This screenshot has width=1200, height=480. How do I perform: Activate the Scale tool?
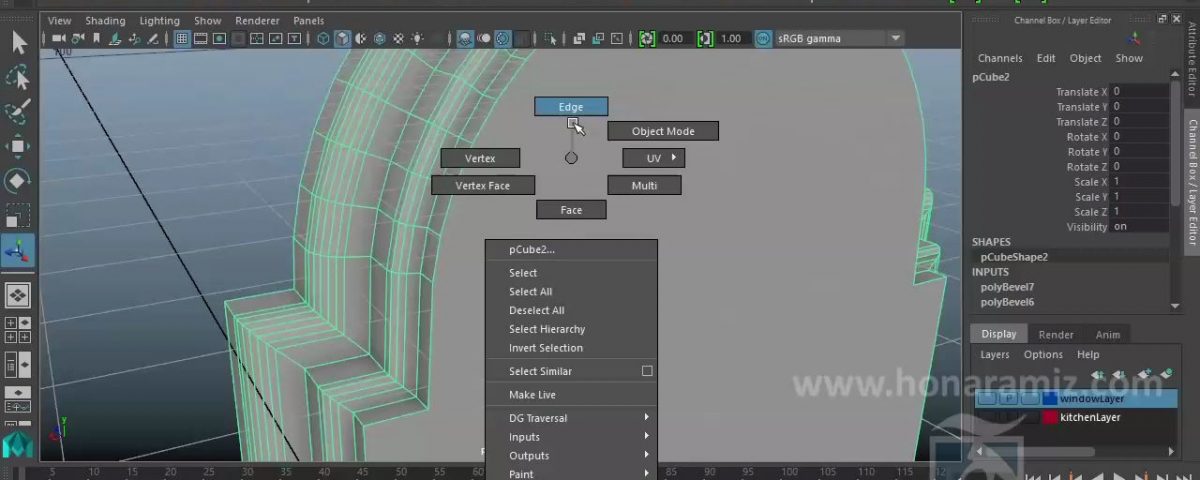[18, 215]
